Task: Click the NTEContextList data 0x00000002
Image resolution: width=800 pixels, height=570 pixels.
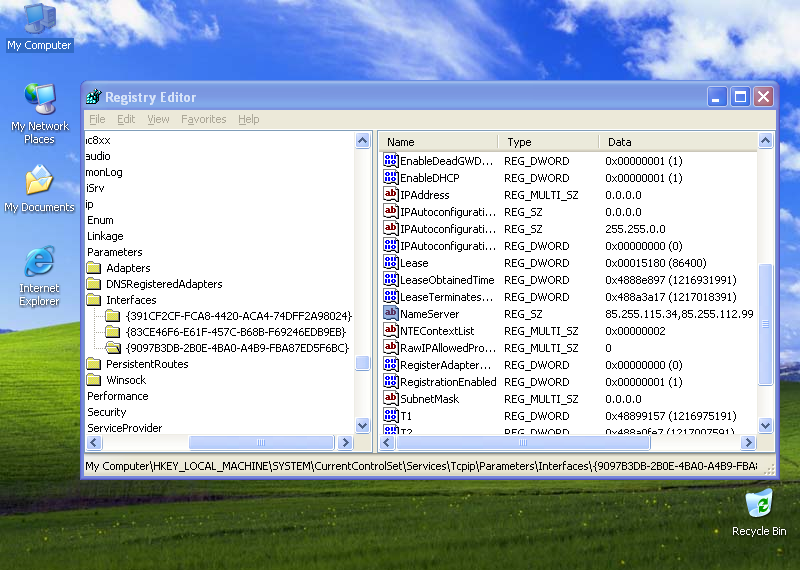Action: (635, 331)
